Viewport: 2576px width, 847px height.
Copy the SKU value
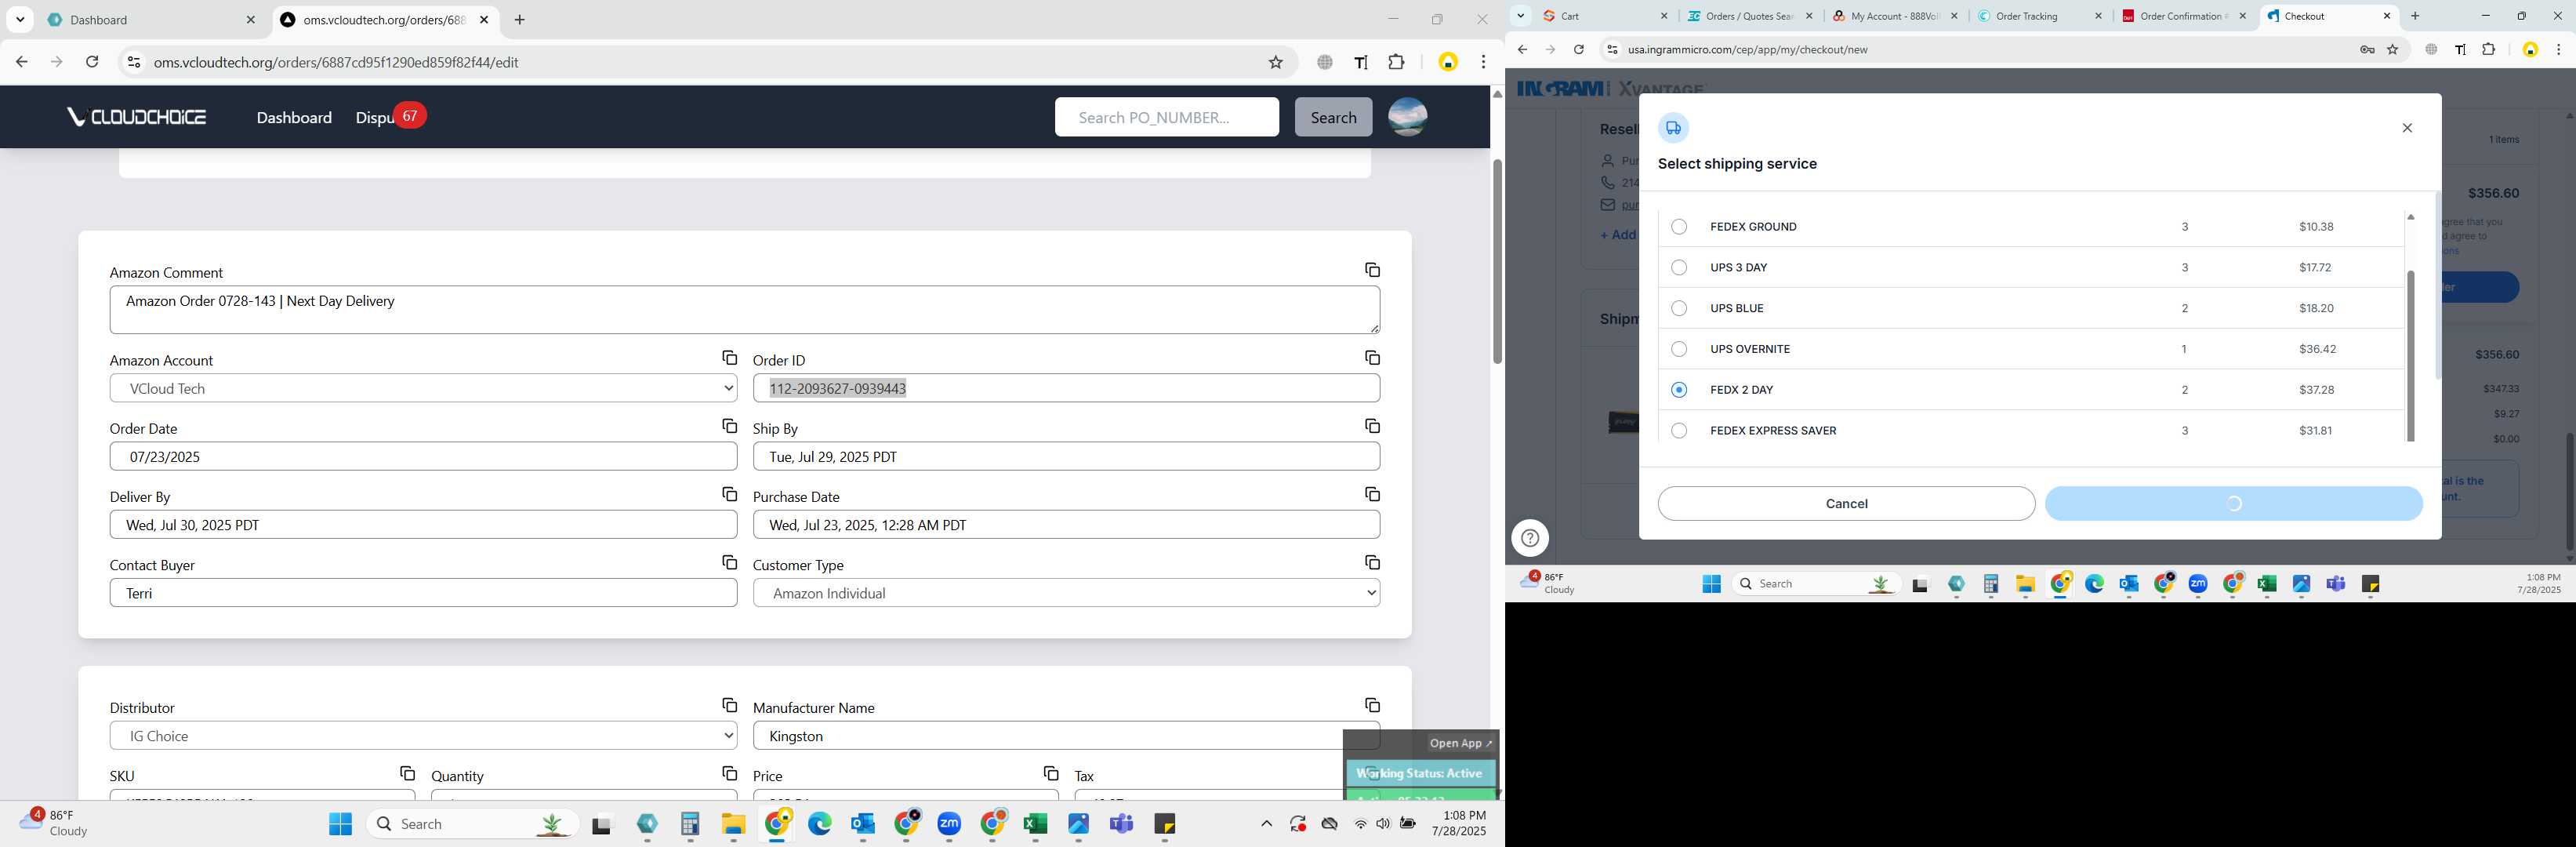407,773
